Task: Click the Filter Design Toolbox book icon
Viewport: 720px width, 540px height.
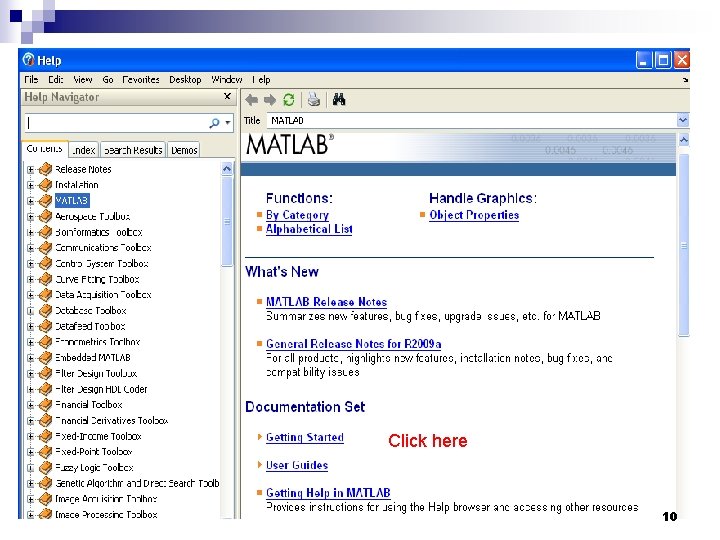Action: coord(45,374)
